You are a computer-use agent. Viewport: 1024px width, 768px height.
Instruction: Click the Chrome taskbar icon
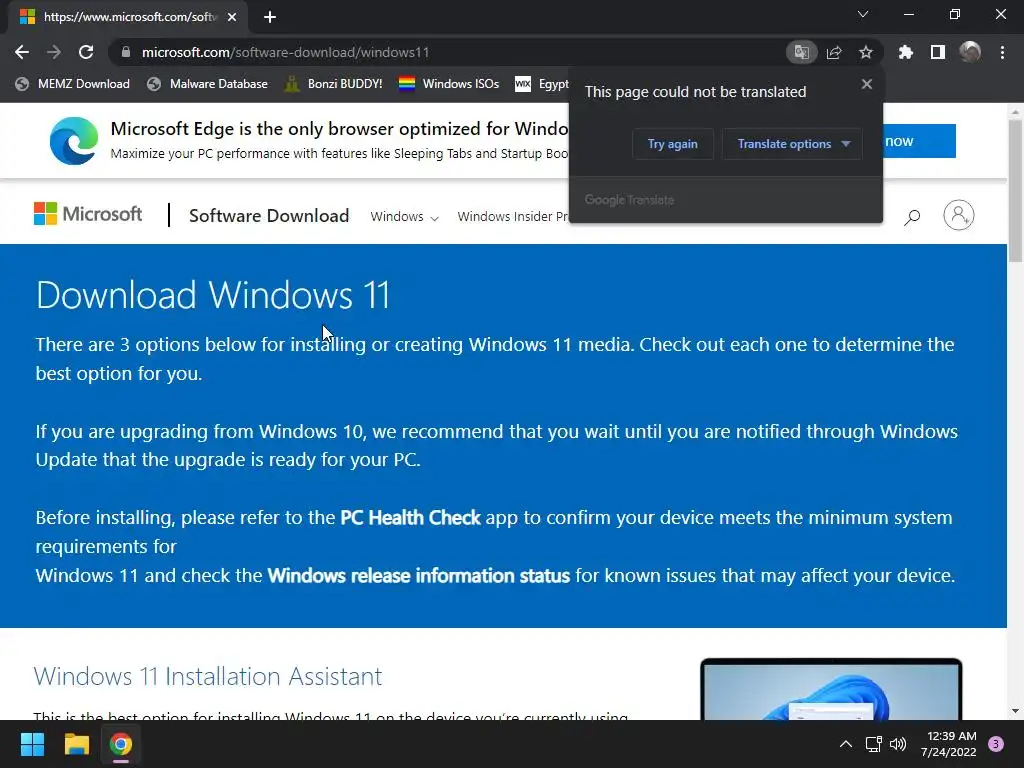coord(121,744)
